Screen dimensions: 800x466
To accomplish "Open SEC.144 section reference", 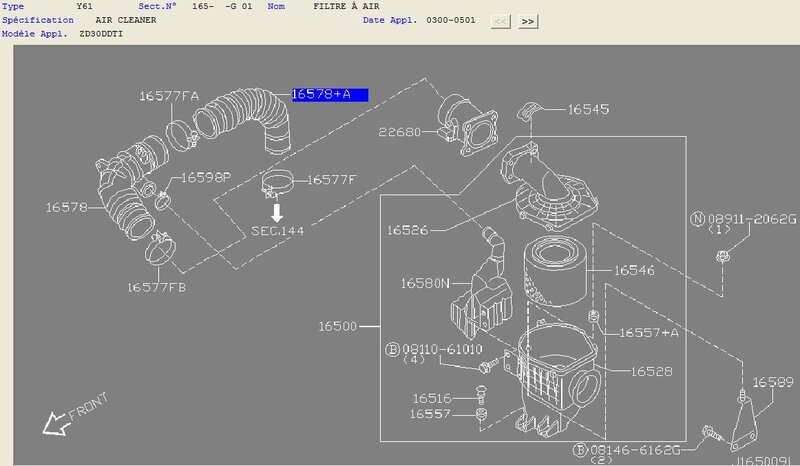I will coord(277,230).
